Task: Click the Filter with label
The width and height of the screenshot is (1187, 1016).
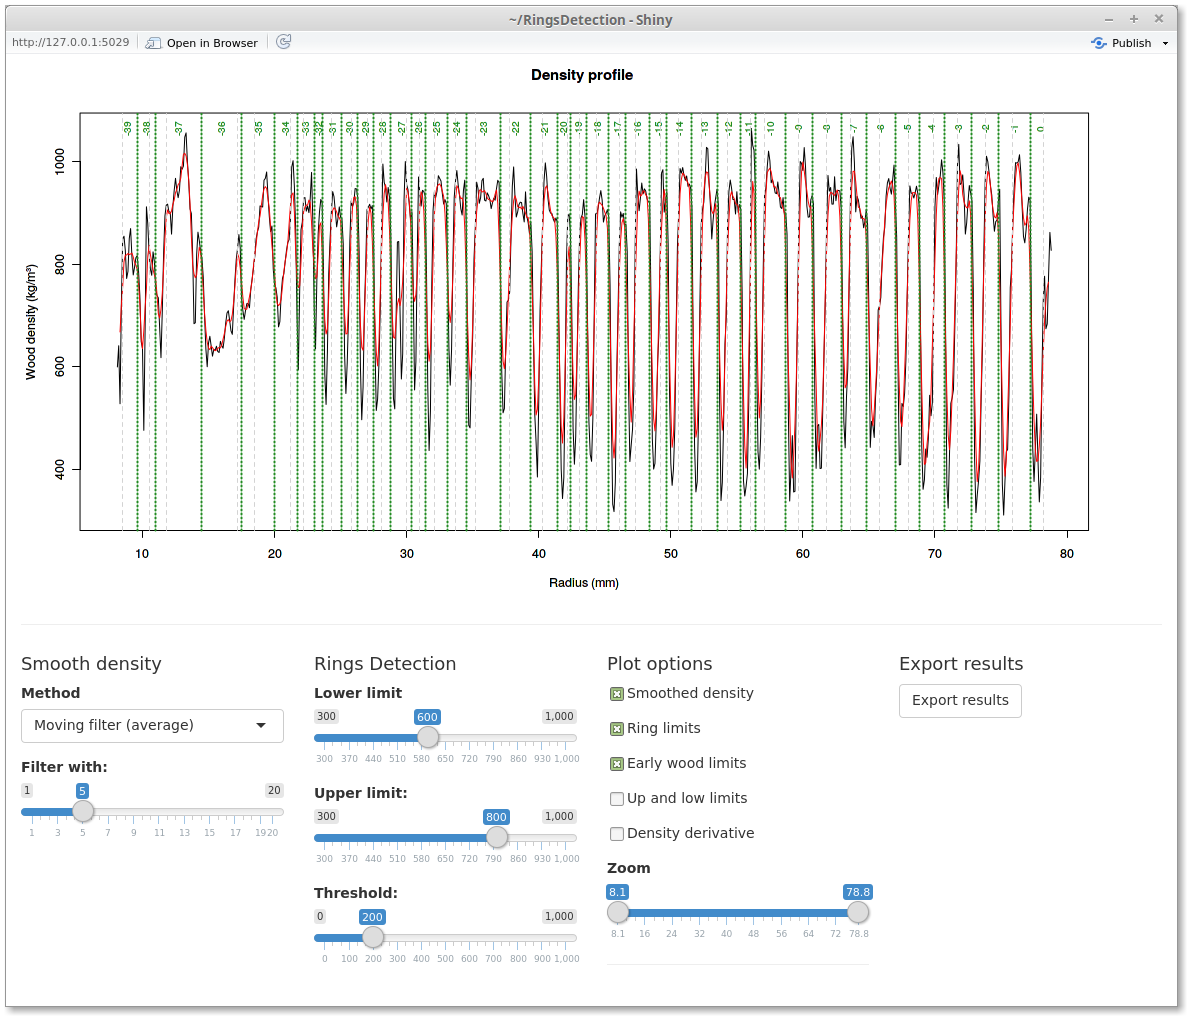Action: point(64,767)
